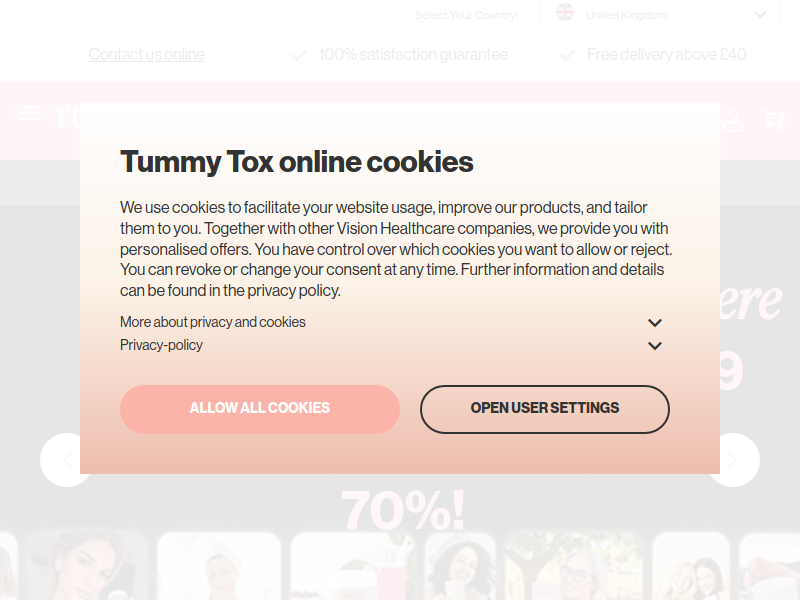Click Open User Settings button
The width and height of the screenshot is (800, 600).
[545, 409]
